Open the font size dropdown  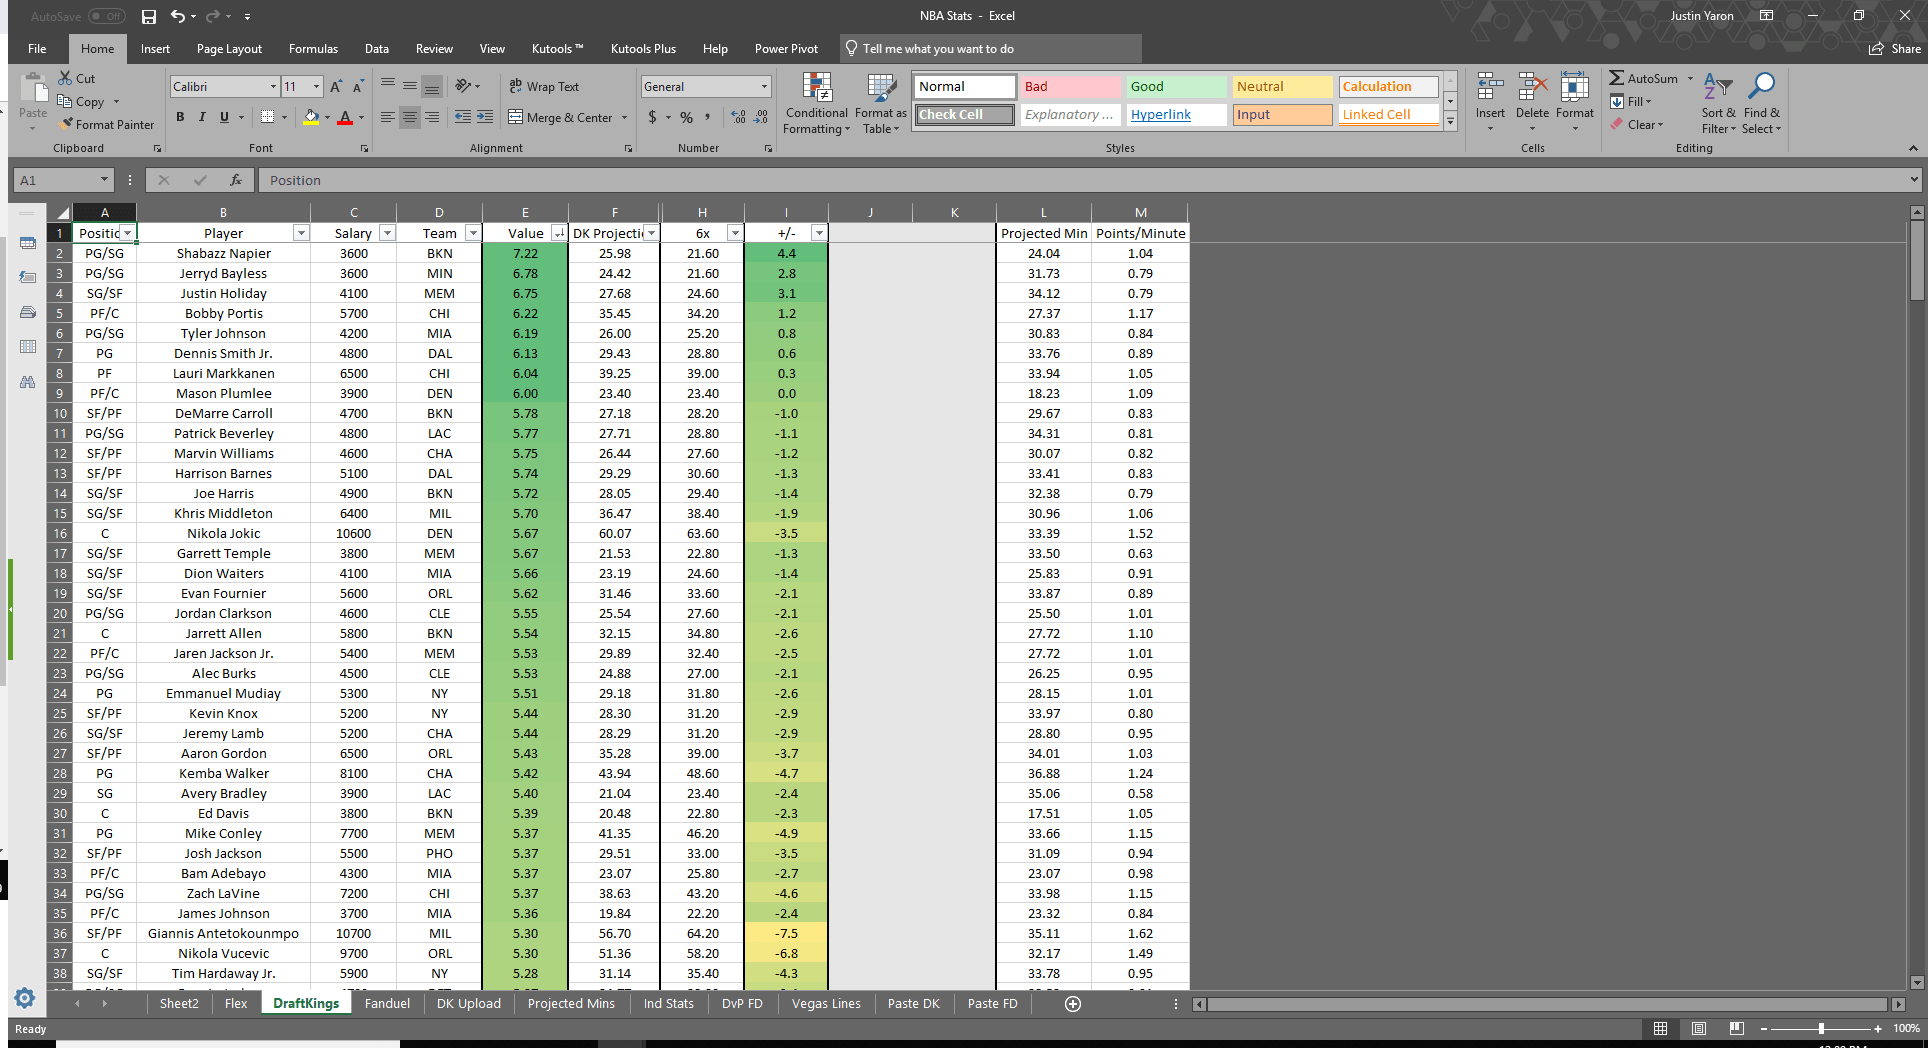click(317, 87)
